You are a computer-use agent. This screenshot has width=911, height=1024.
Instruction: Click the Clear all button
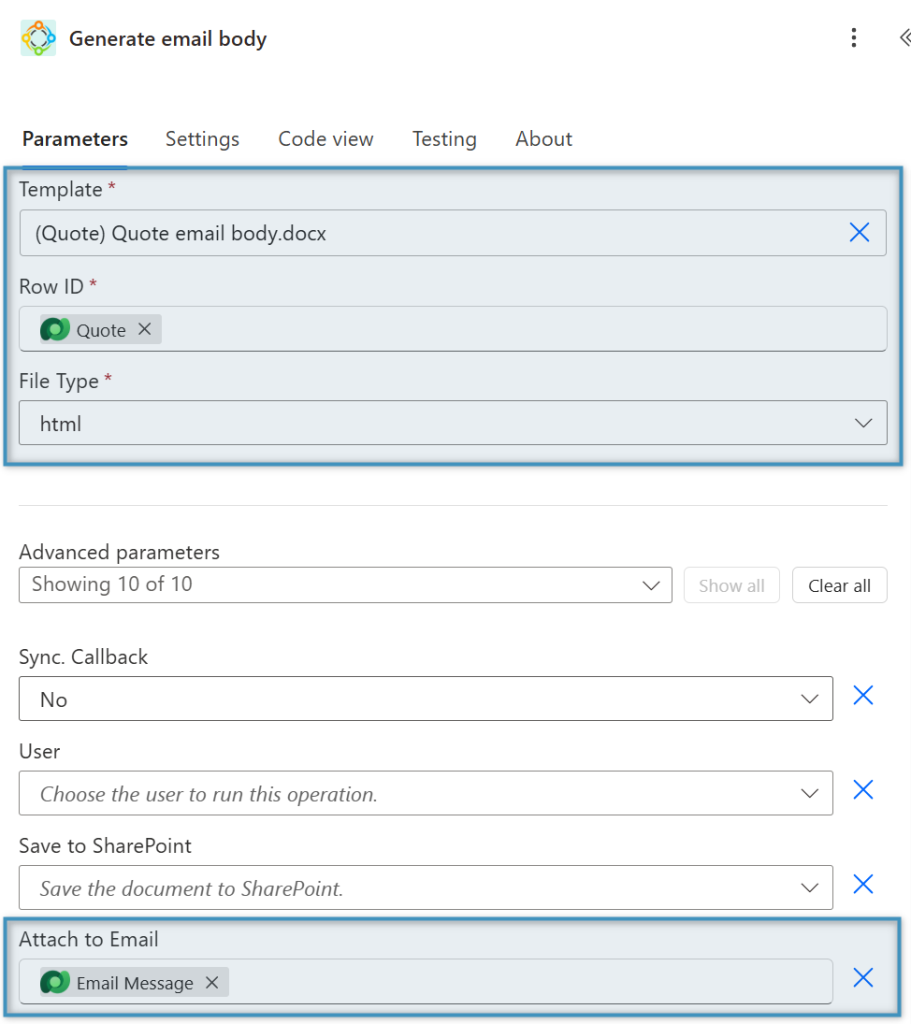click(839, 585)
